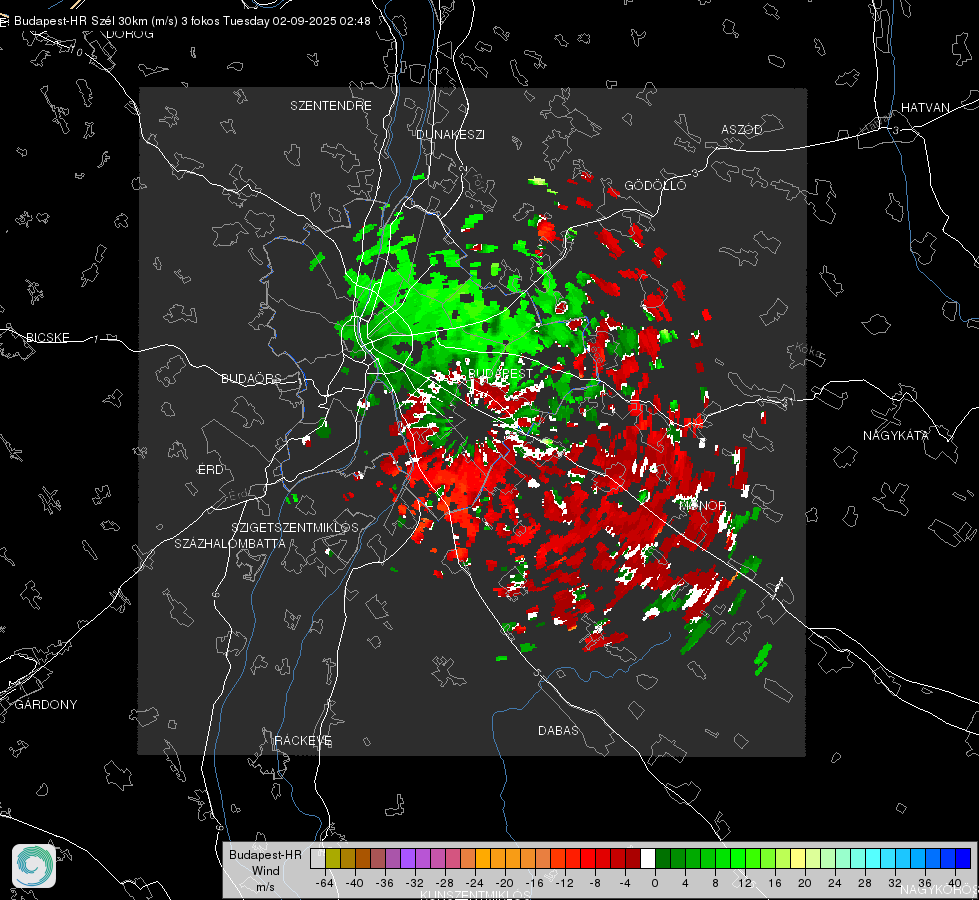Click the BUDAÖRS city label
This screenshot has width=979, height=900.
pyautogui.click(x=252, y=378)
